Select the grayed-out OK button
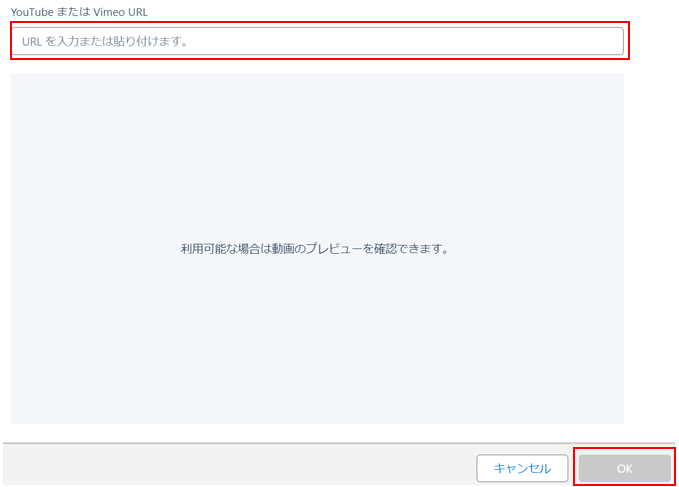Image resolution: width=679 pixels, height=487 pixels. click(624, 468)
